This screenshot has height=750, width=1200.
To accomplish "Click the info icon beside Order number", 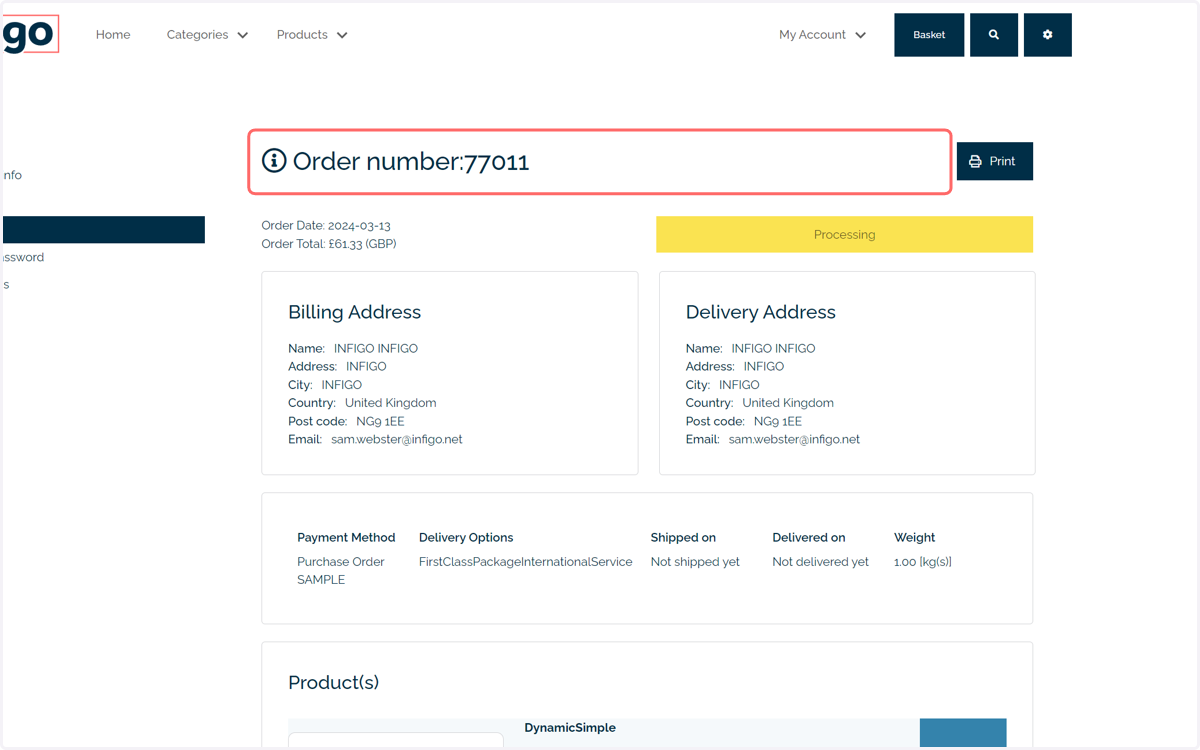I will (274, 160).
